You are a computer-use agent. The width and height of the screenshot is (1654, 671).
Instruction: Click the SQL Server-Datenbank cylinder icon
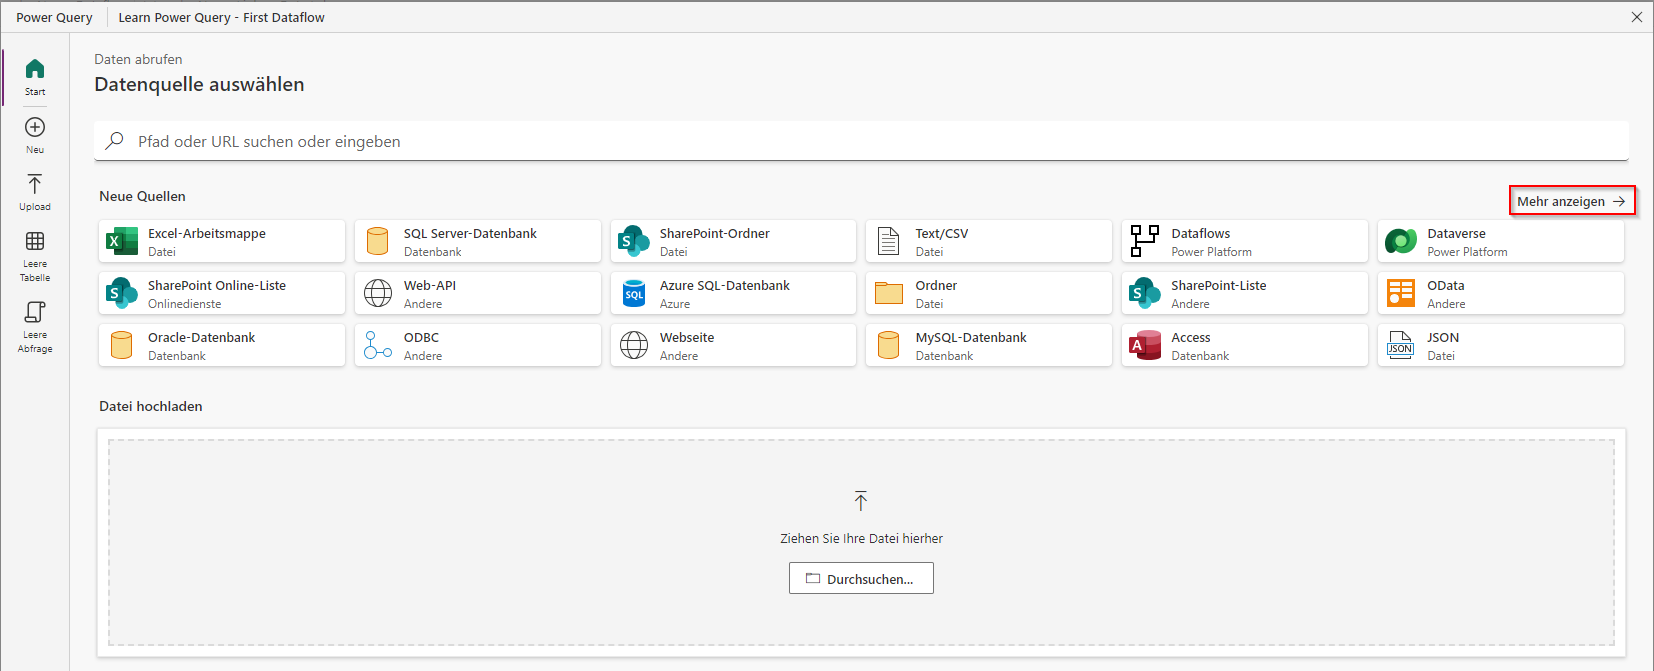point(377,241)
